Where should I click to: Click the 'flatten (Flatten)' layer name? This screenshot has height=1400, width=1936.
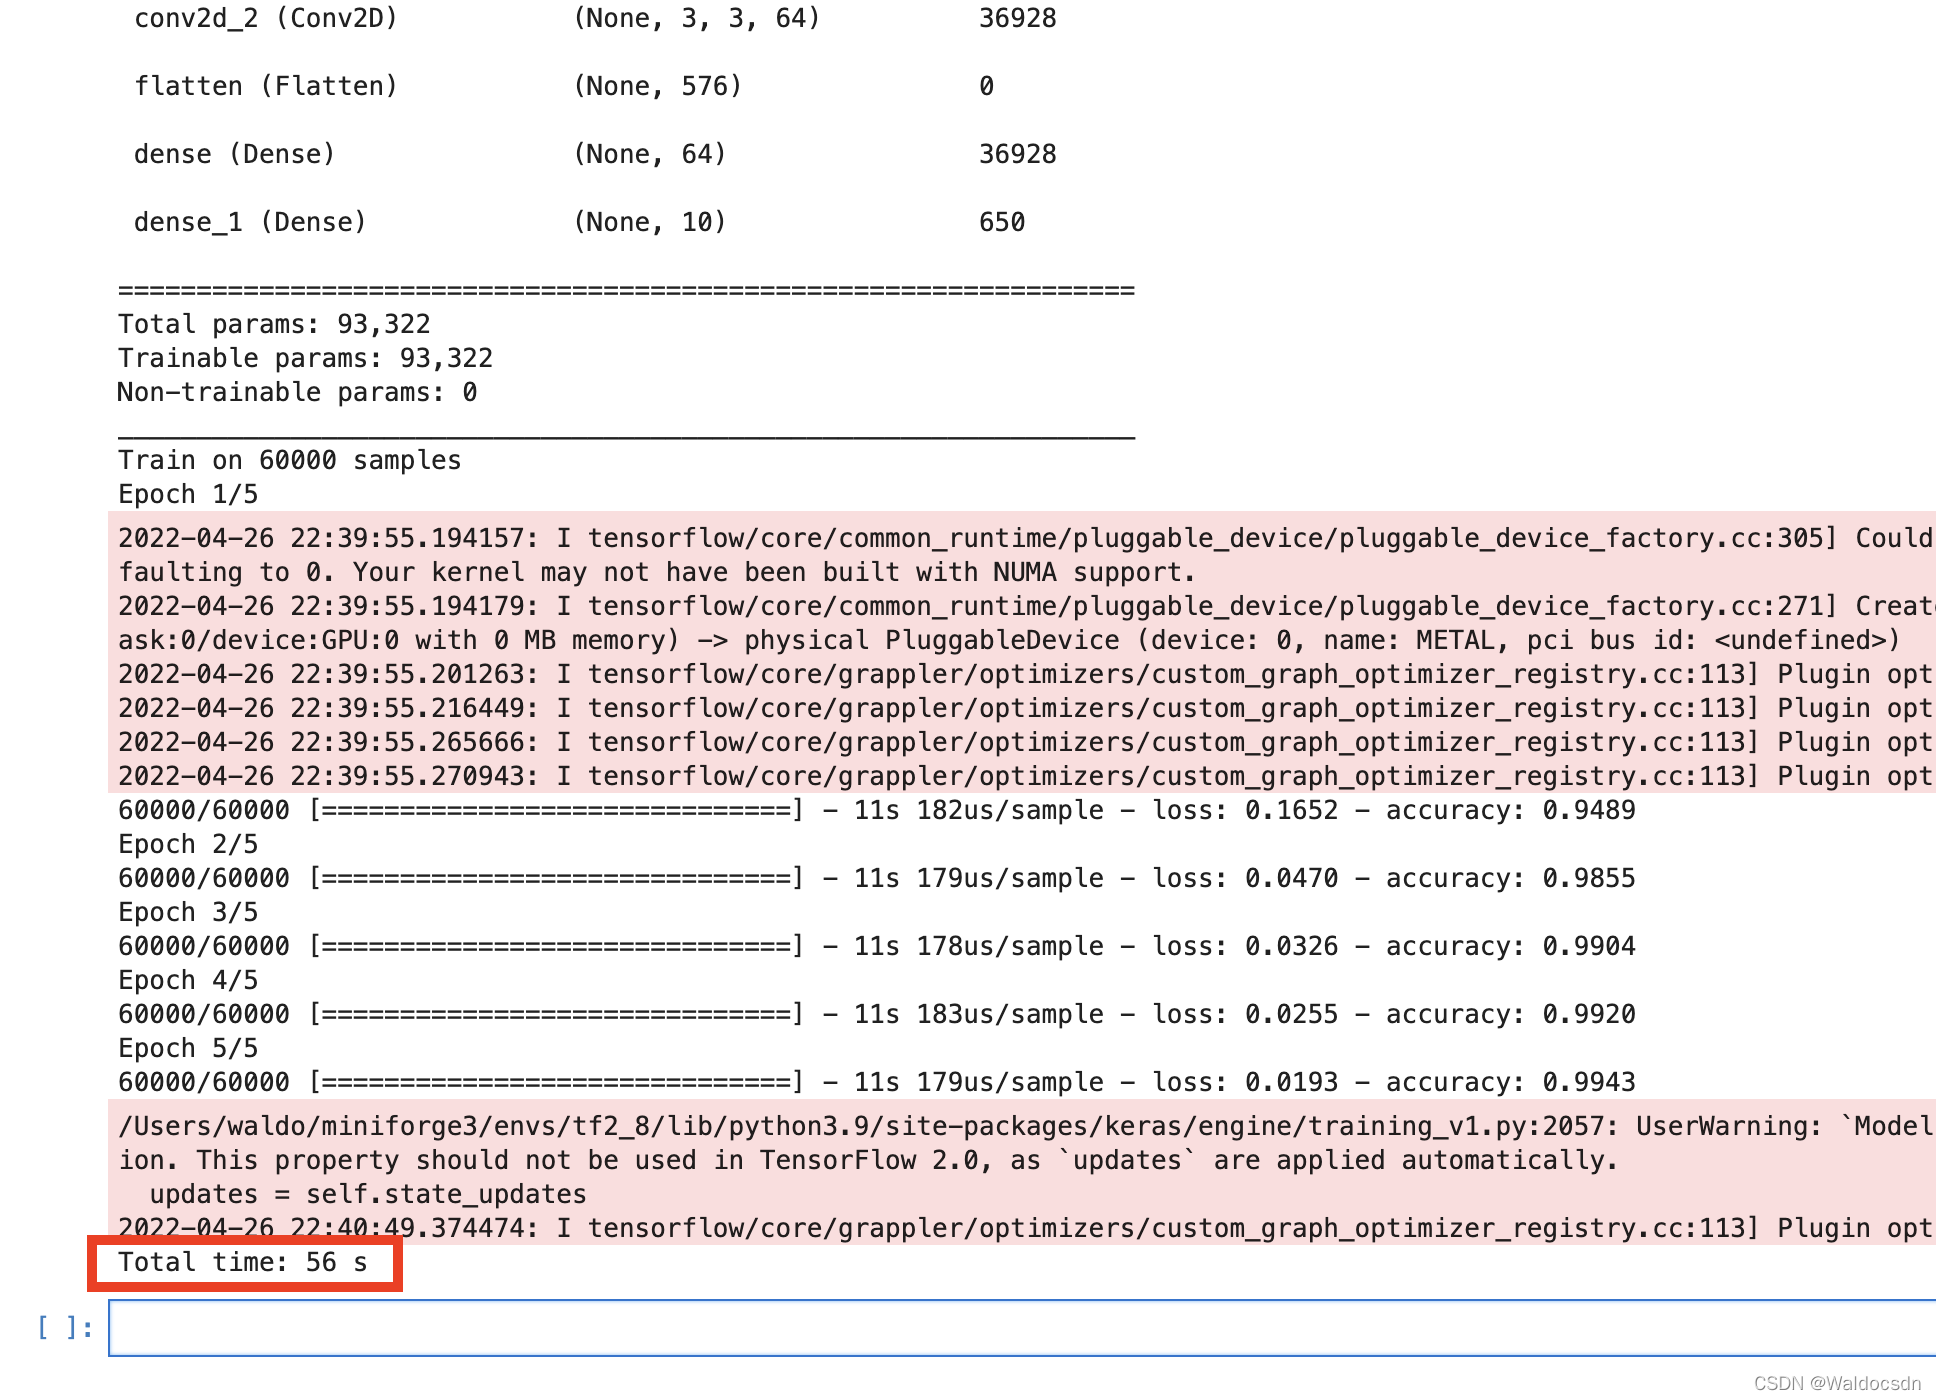(x=266, y=86)
